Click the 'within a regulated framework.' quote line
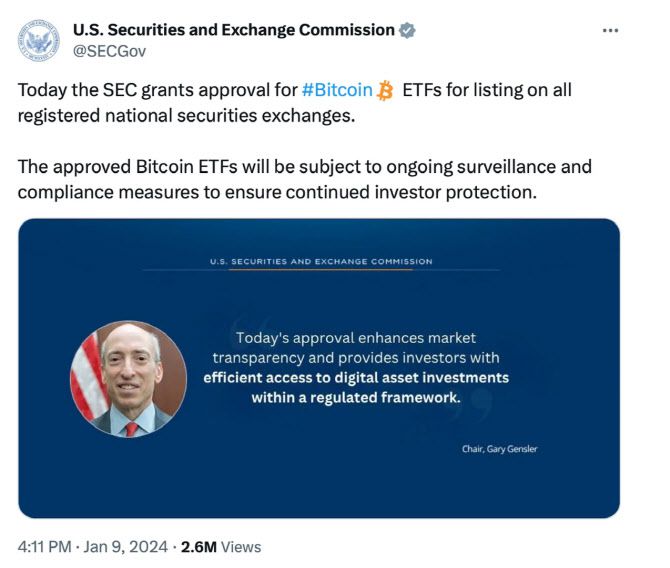 pyautogui.click(x=356, y=397)
